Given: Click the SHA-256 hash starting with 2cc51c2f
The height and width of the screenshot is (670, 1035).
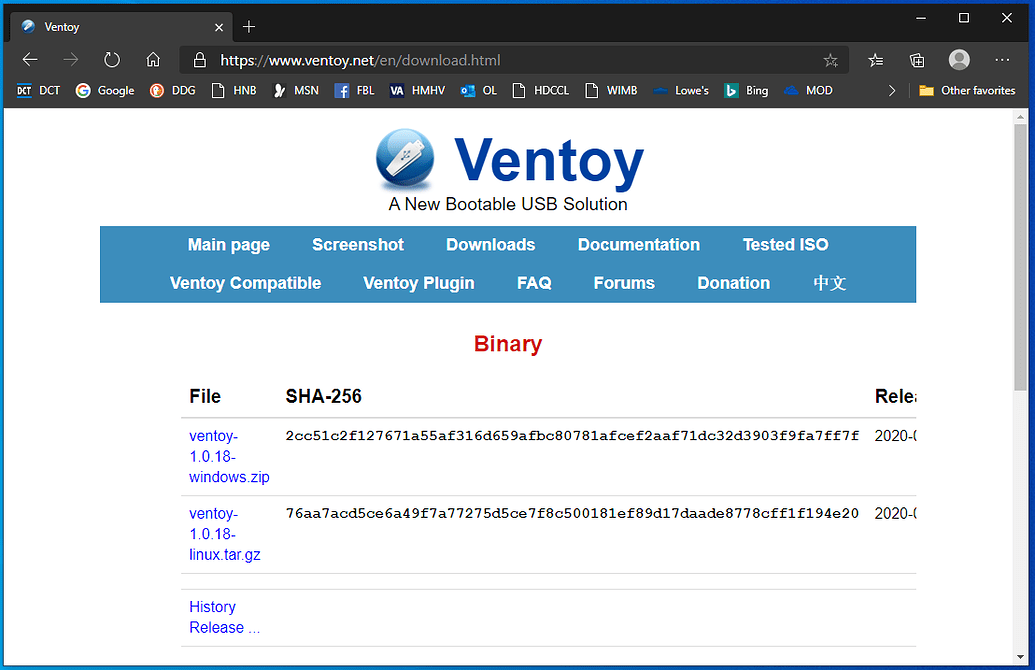Looking at the screenshot, I should 572,436.
